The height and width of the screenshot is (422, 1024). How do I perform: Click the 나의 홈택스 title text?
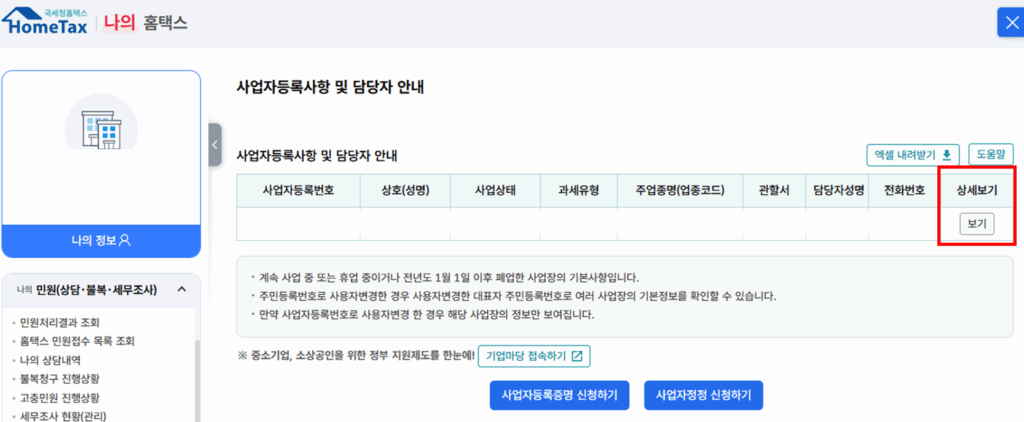click(146, 23)
